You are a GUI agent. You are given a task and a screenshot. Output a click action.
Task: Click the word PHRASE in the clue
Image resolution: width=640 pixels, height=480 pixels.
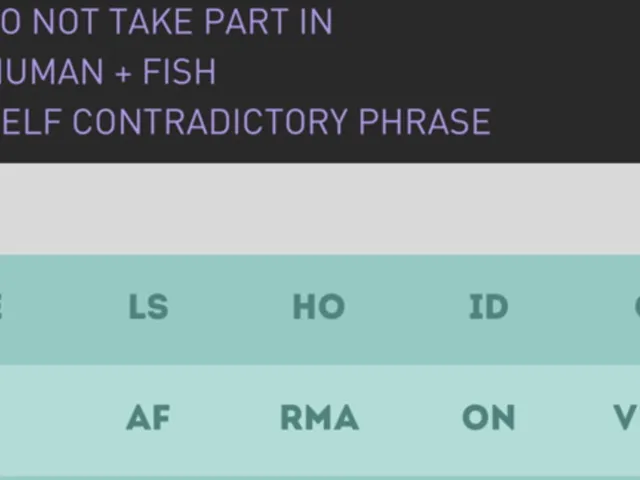(x=424, y=122)
